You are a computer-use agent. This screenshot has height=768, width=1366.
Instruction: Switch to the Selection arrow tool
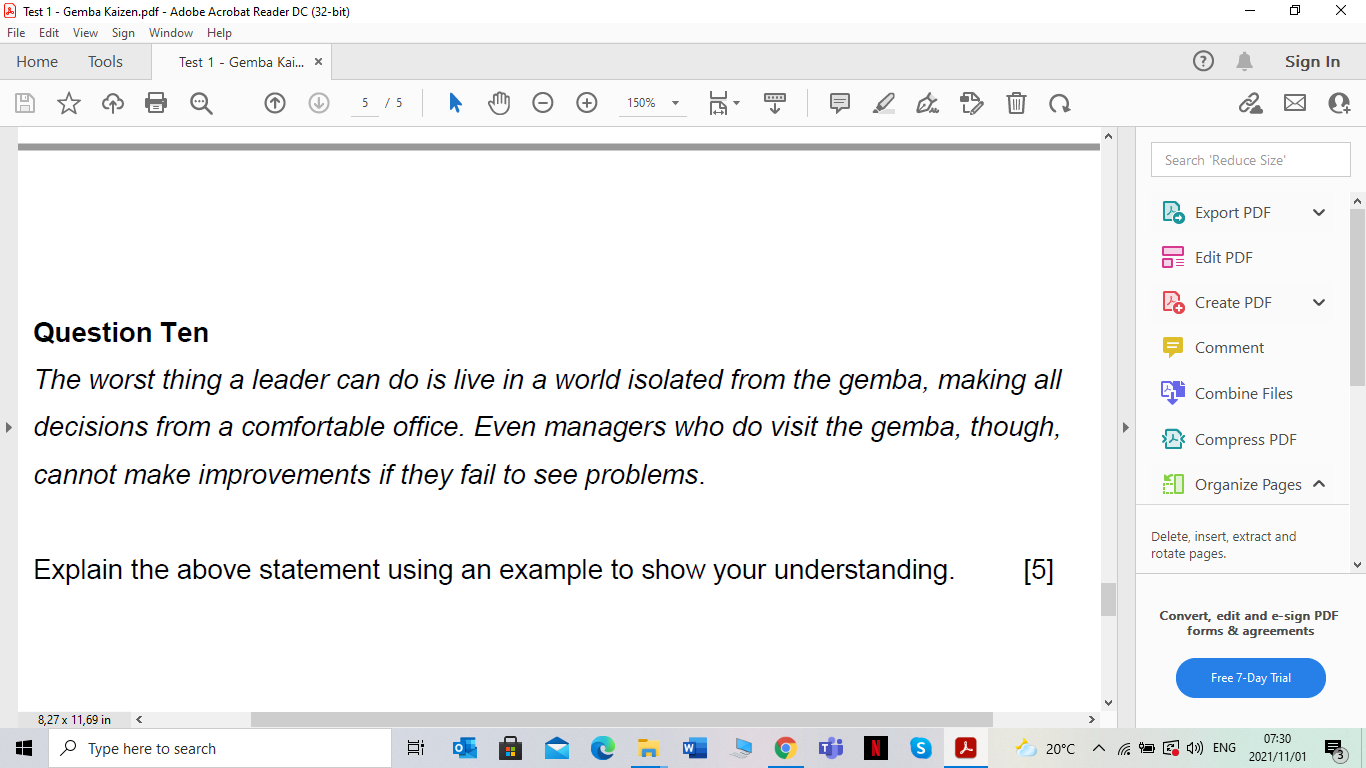[x=453, y=103]
